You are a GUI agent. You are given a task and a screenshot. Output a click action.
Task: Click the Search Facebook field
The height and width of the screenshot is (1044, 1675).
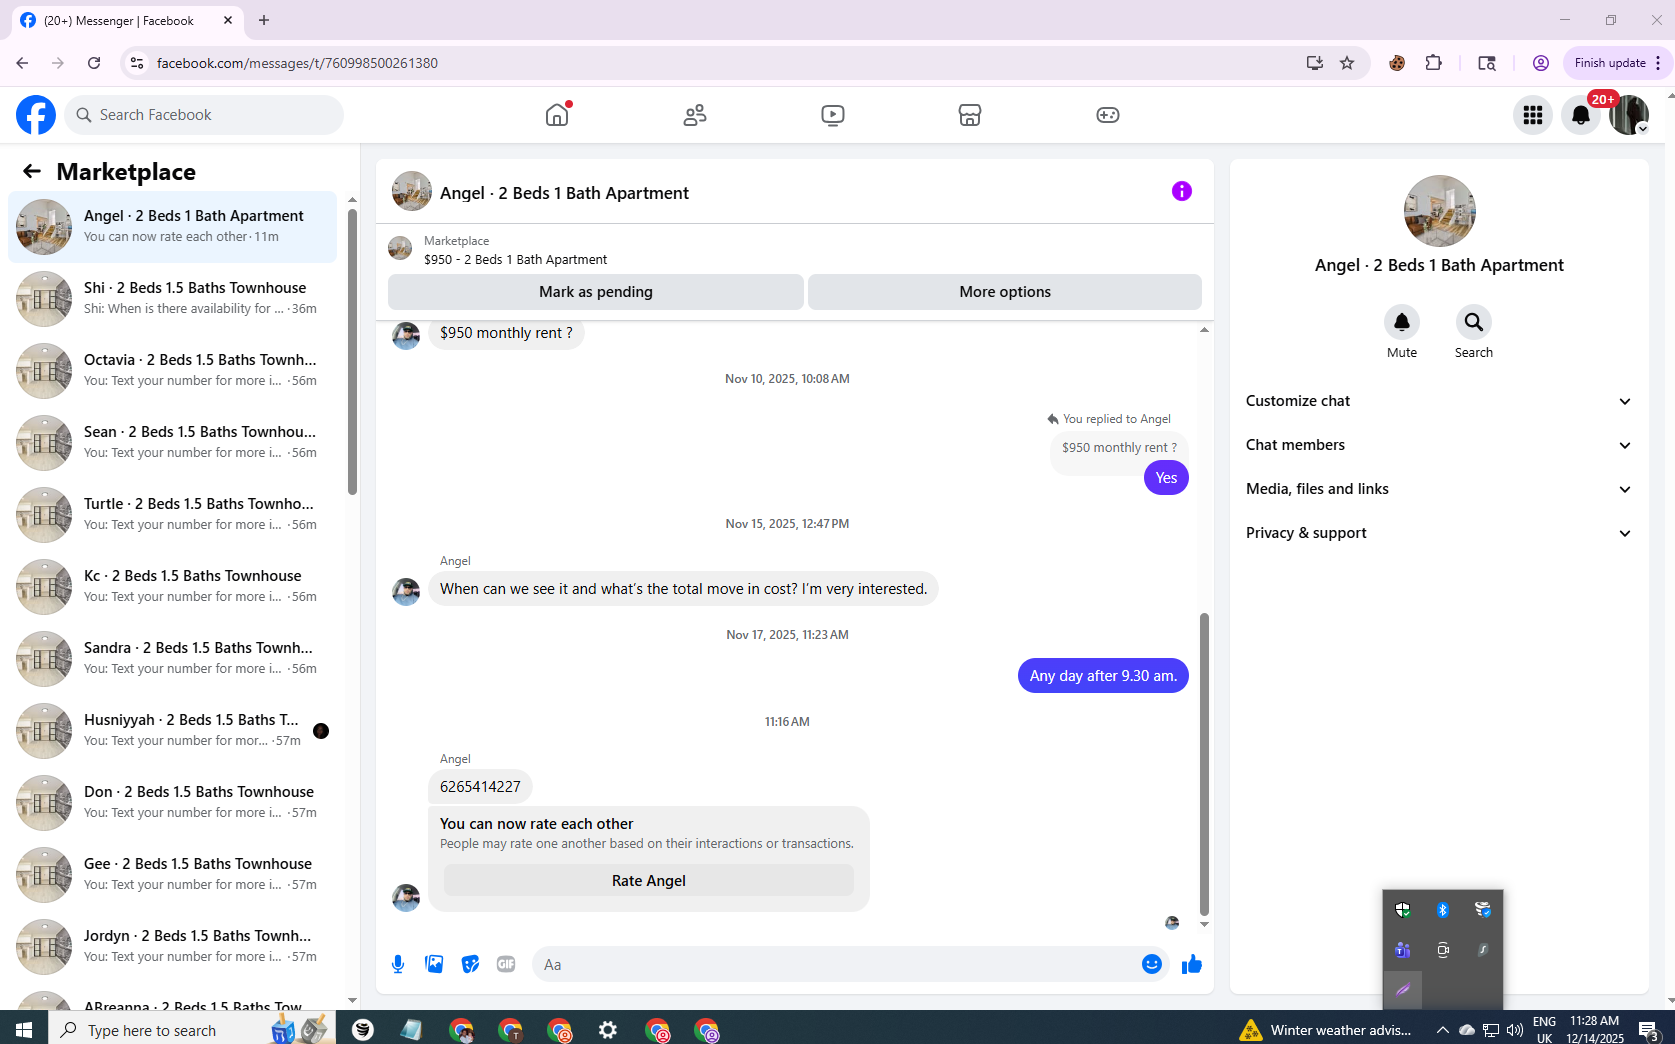tap(204, 115)
